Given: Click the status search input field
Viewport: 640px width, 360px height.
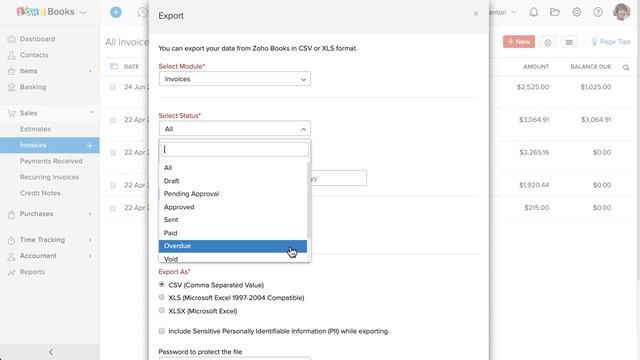Looking at the screenshot, I should 235,149.
